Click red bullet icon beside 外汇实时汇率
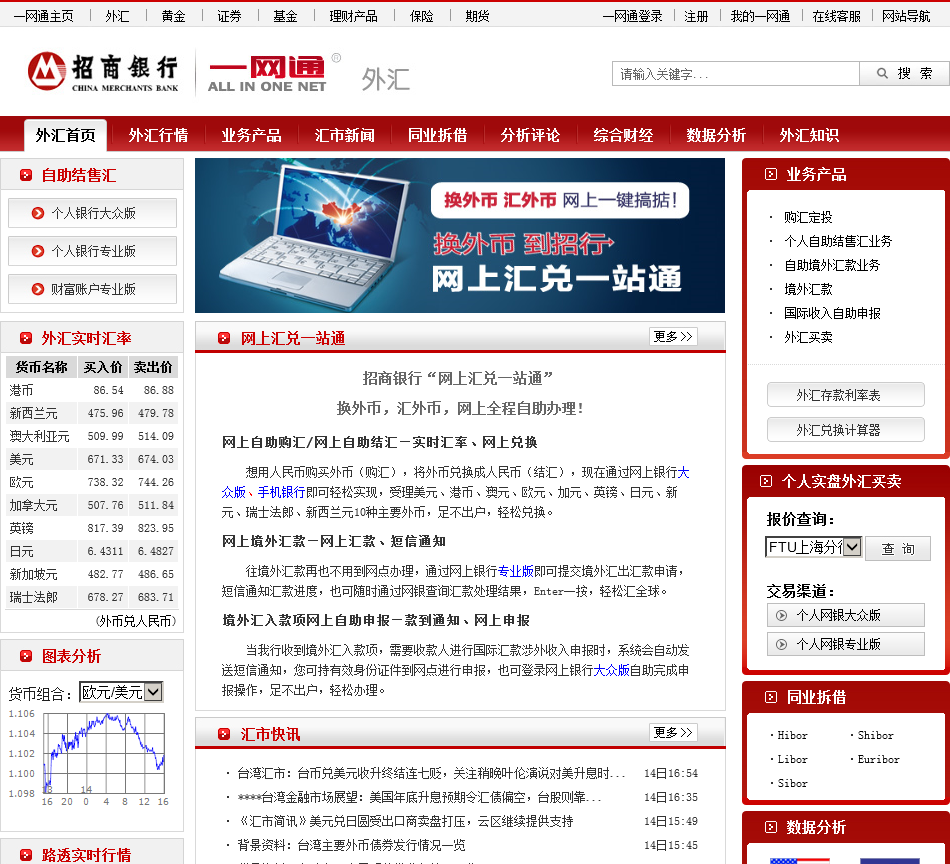950x864 pixels. [x=26, y=338]
